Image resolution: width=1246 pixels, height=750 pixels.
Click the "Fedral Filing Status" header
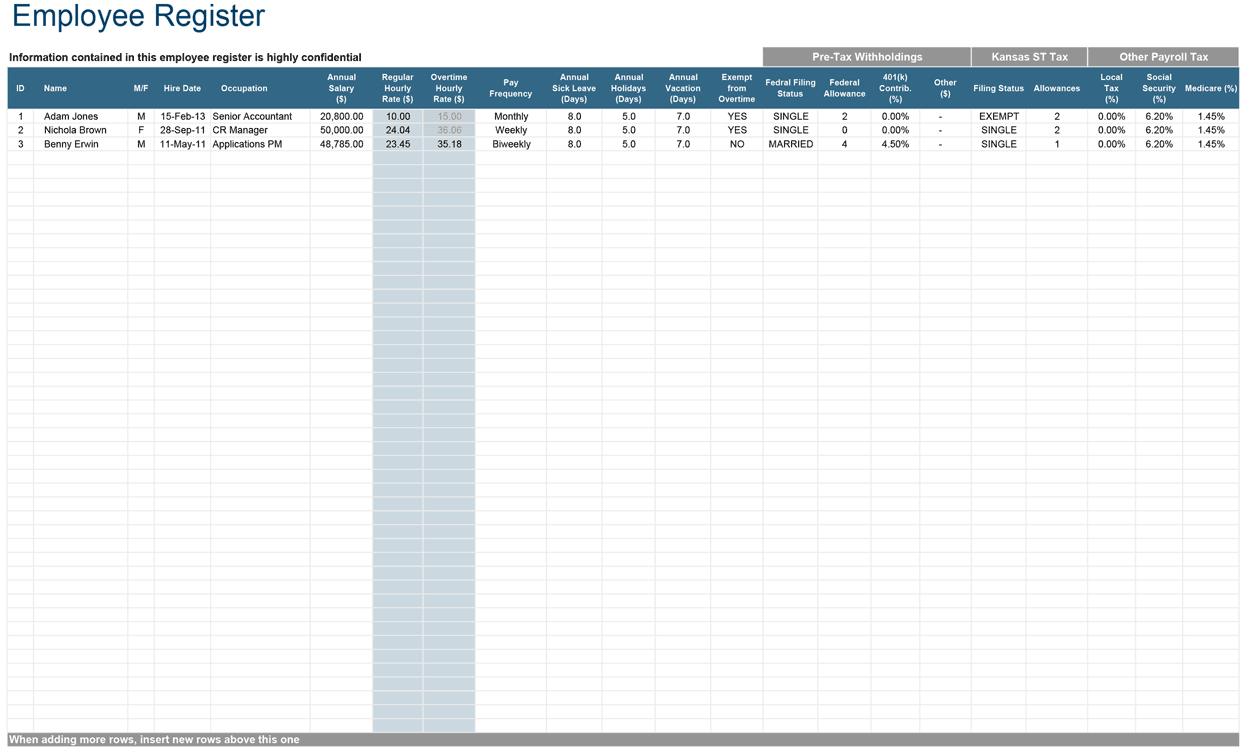point(790,88)
